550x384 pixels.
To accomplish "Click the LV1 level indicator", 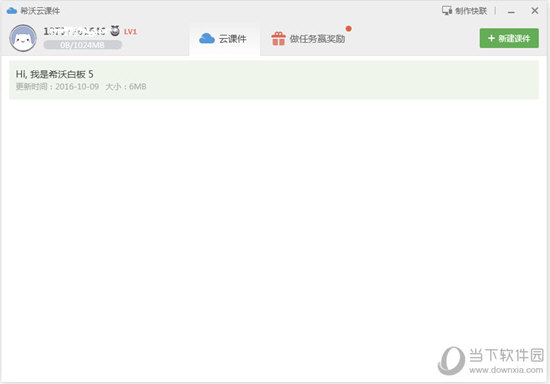I will point(130,32).
